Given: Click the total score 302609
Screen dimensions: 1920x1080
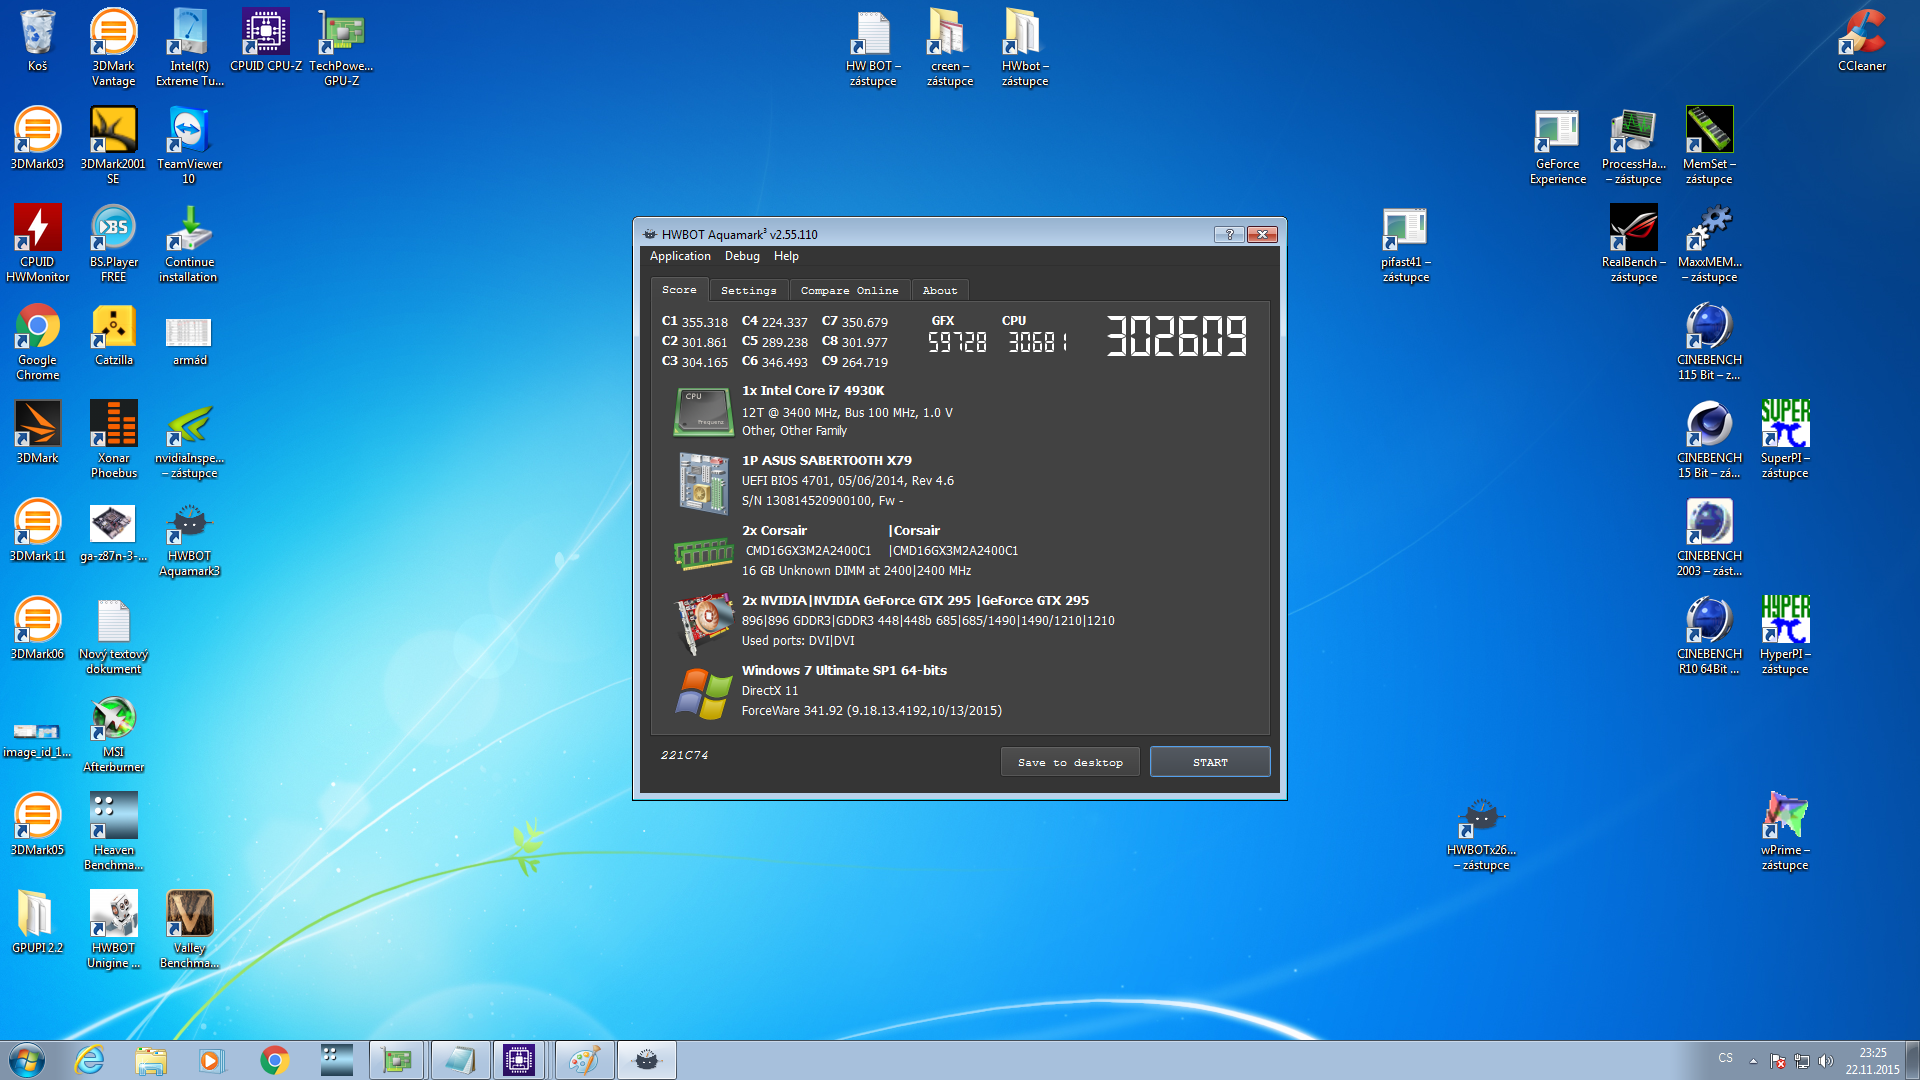Looking at the screenshot, I should [x=1177, y=336].
